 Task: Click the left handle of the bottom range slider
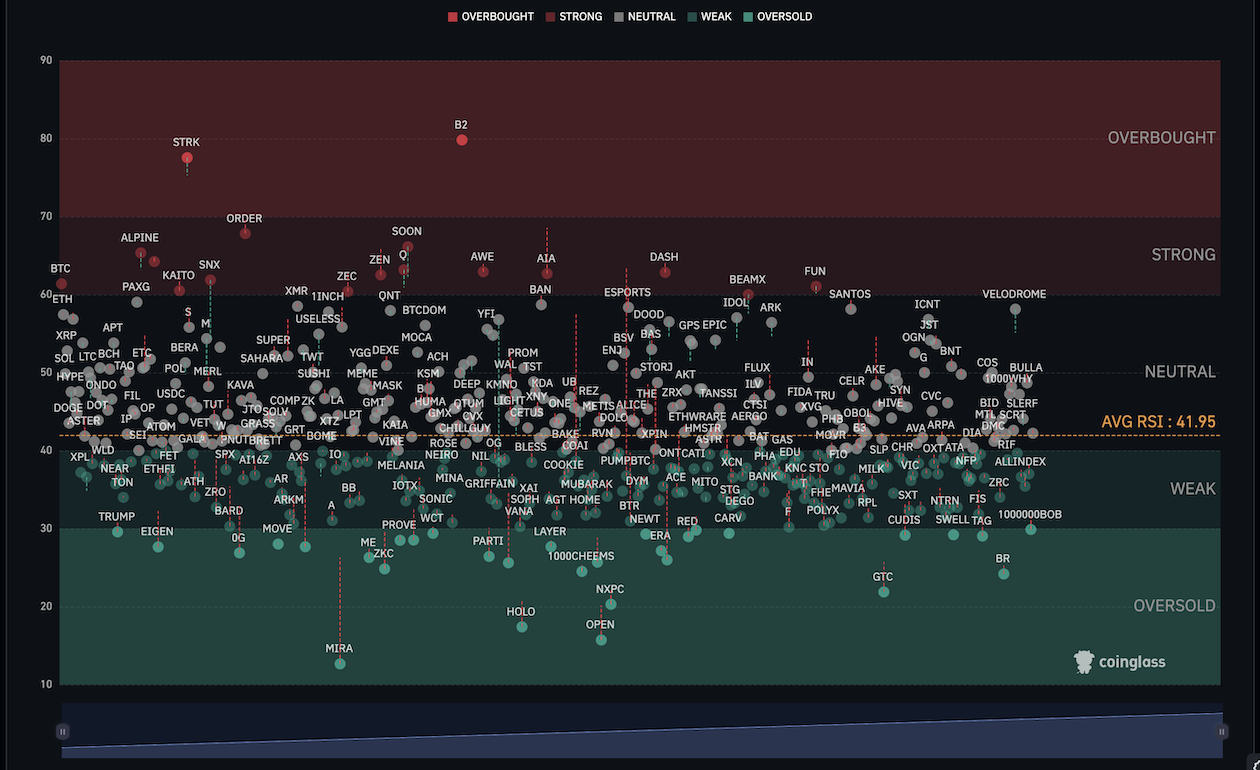(x=63, y=731)
